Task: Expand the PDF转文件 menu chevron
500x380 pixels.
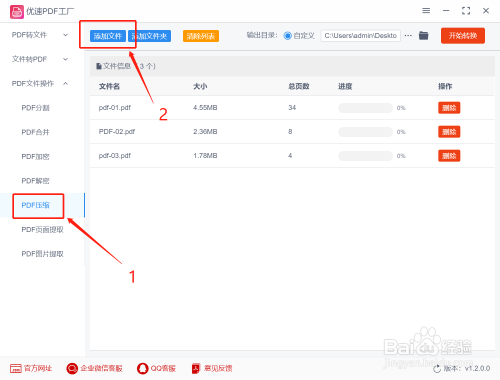Action: [66, 35]
